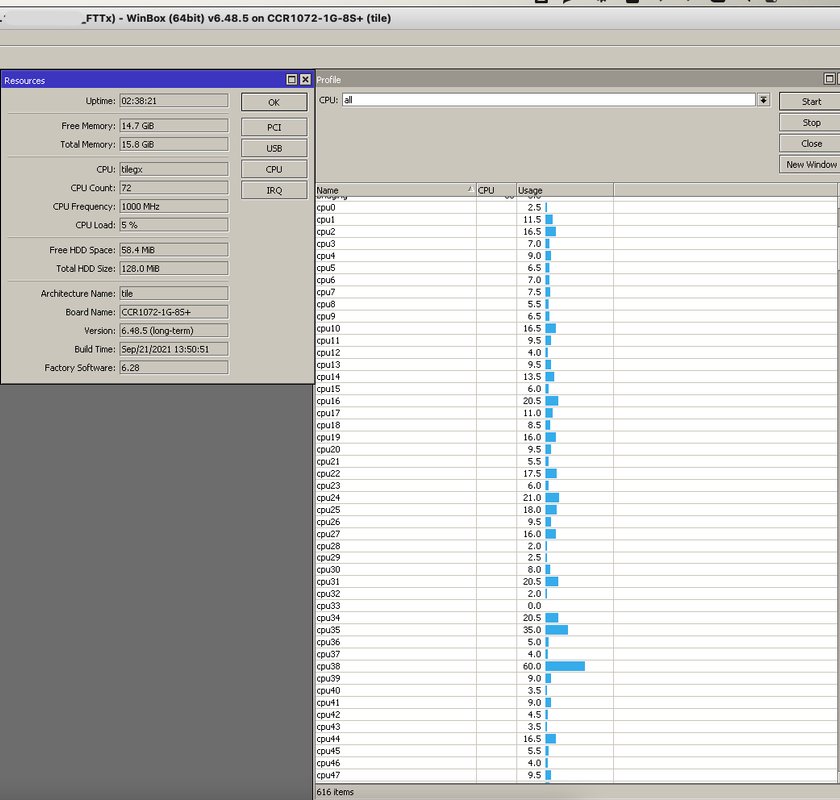This screenshot has height=800, width=840.
Task: Open per-CPU load via CPU button
Action: click(x=274, y=169)
